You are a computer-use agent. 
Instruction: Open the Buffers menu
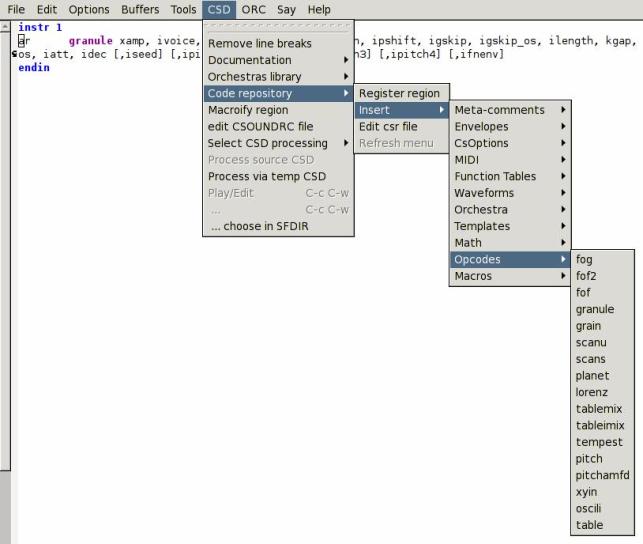[x=140, y=9]
